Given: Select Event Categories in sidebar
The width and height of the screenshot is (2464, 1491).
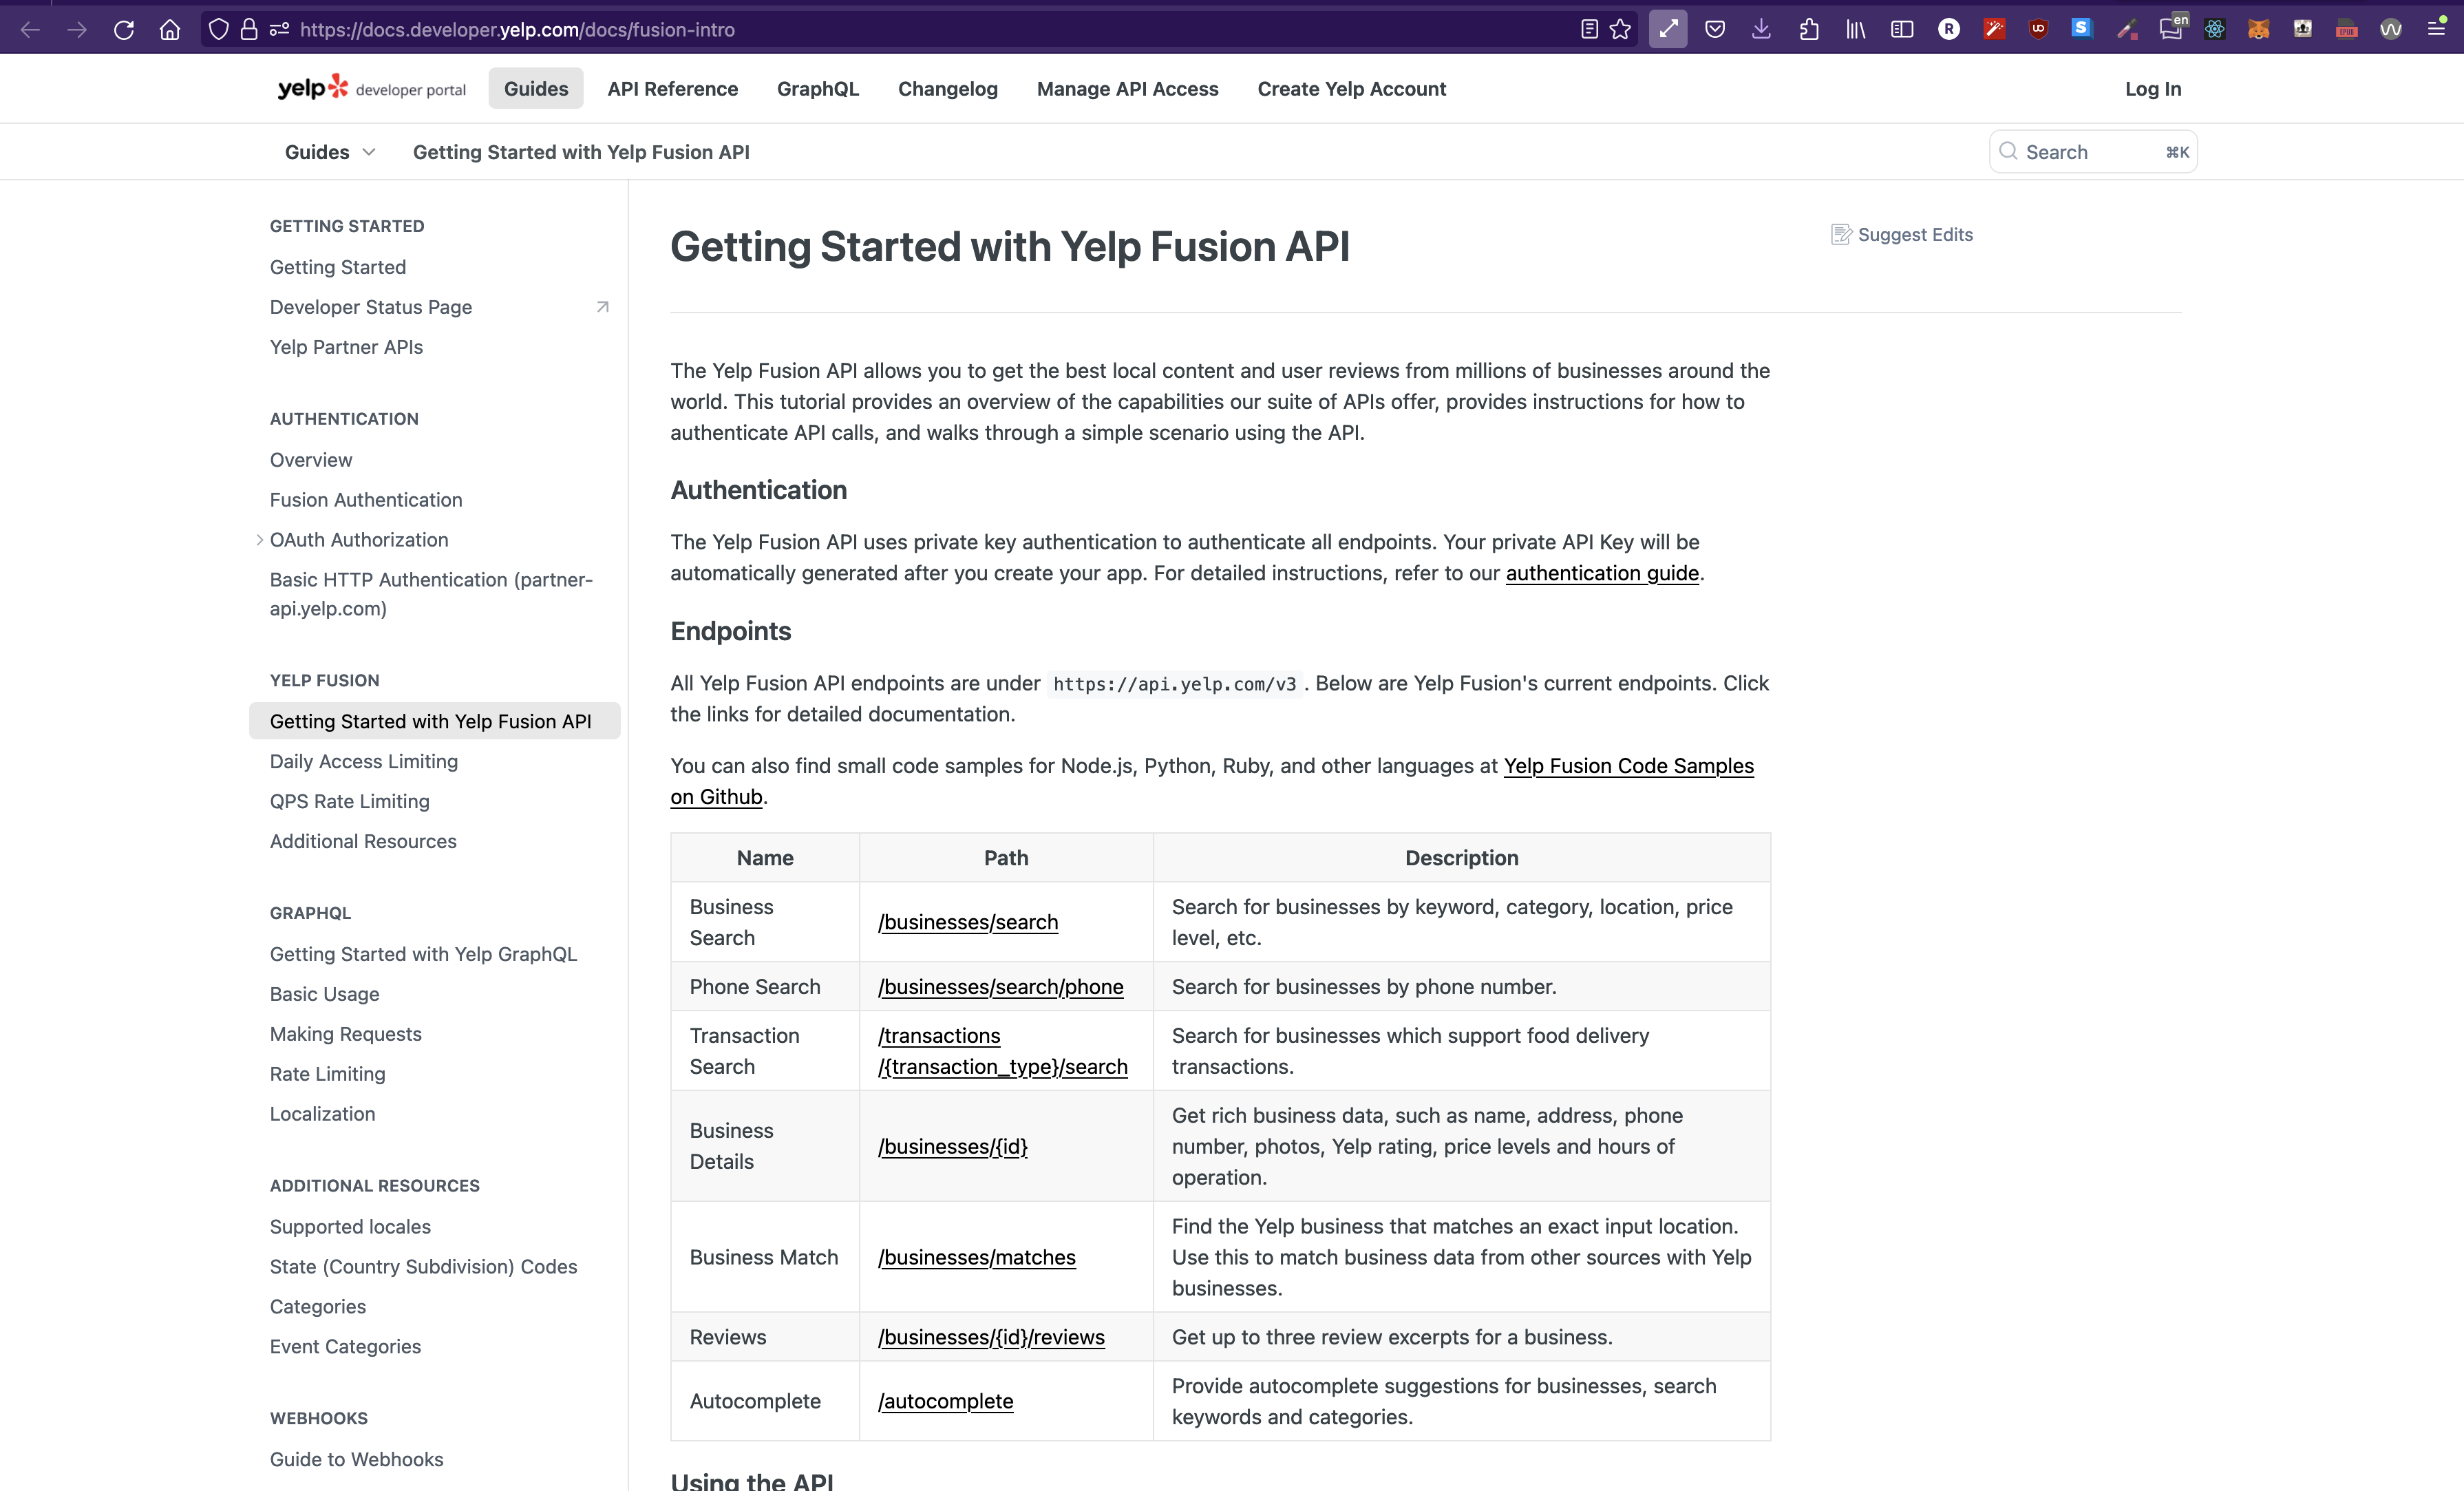Looking at the screenshot, I should pyautogui.click(x=346, y=1347).
